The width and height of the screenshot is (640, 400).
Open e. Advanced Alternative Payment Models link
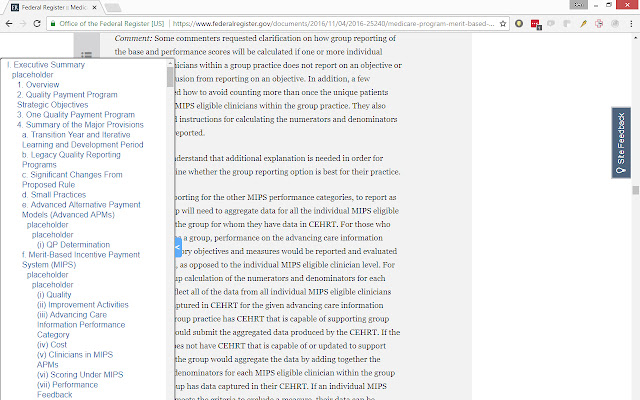click(x=81, y=209)
